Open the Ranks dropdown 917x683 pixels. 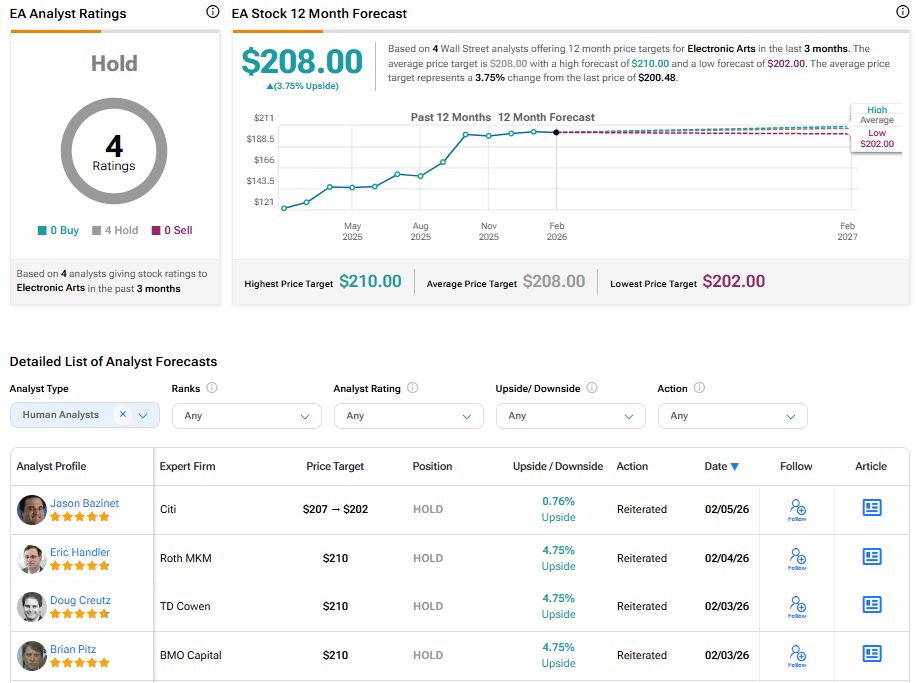pyautogui.click(x=246, y=416)
